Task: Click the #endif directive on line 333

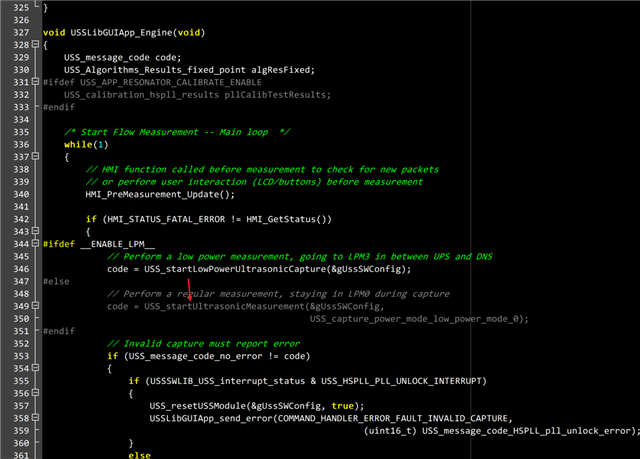Action: pyautogui.click(x=59, y=107)
